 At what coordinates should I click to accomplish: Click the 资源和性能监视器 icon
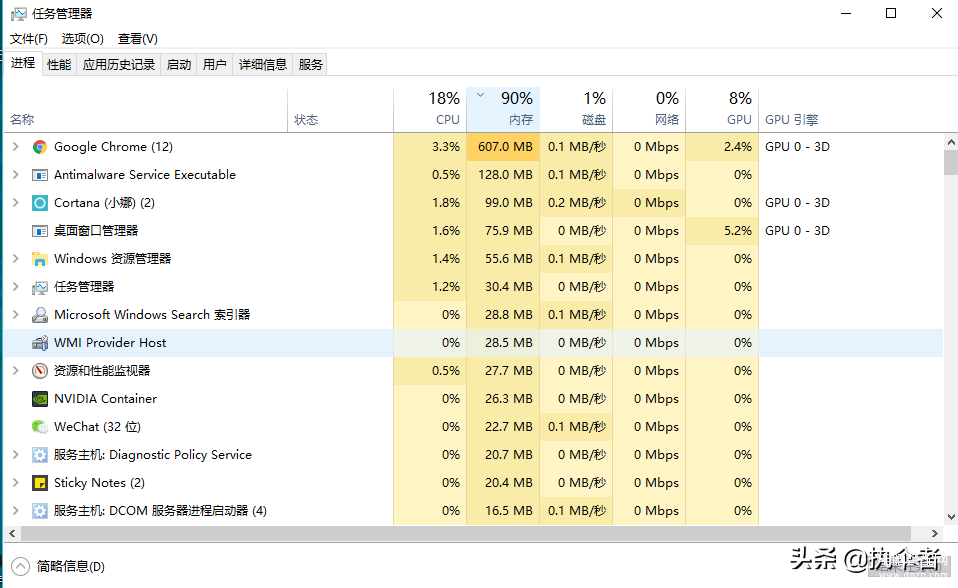coord(40,371)
